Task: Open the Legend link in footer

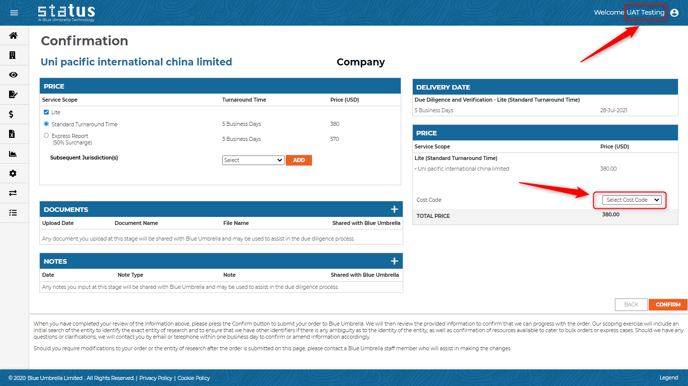Action: click(x=668, y=378)
